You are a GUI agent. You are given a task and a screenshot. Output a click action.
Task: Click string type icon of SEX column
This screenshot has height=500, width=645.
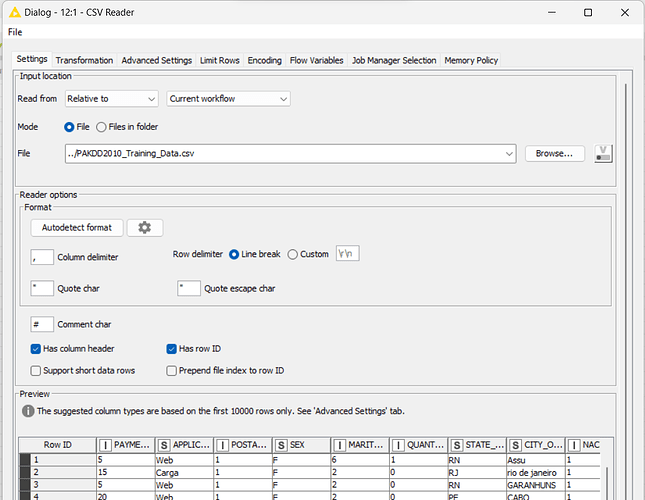coord(281,445)
